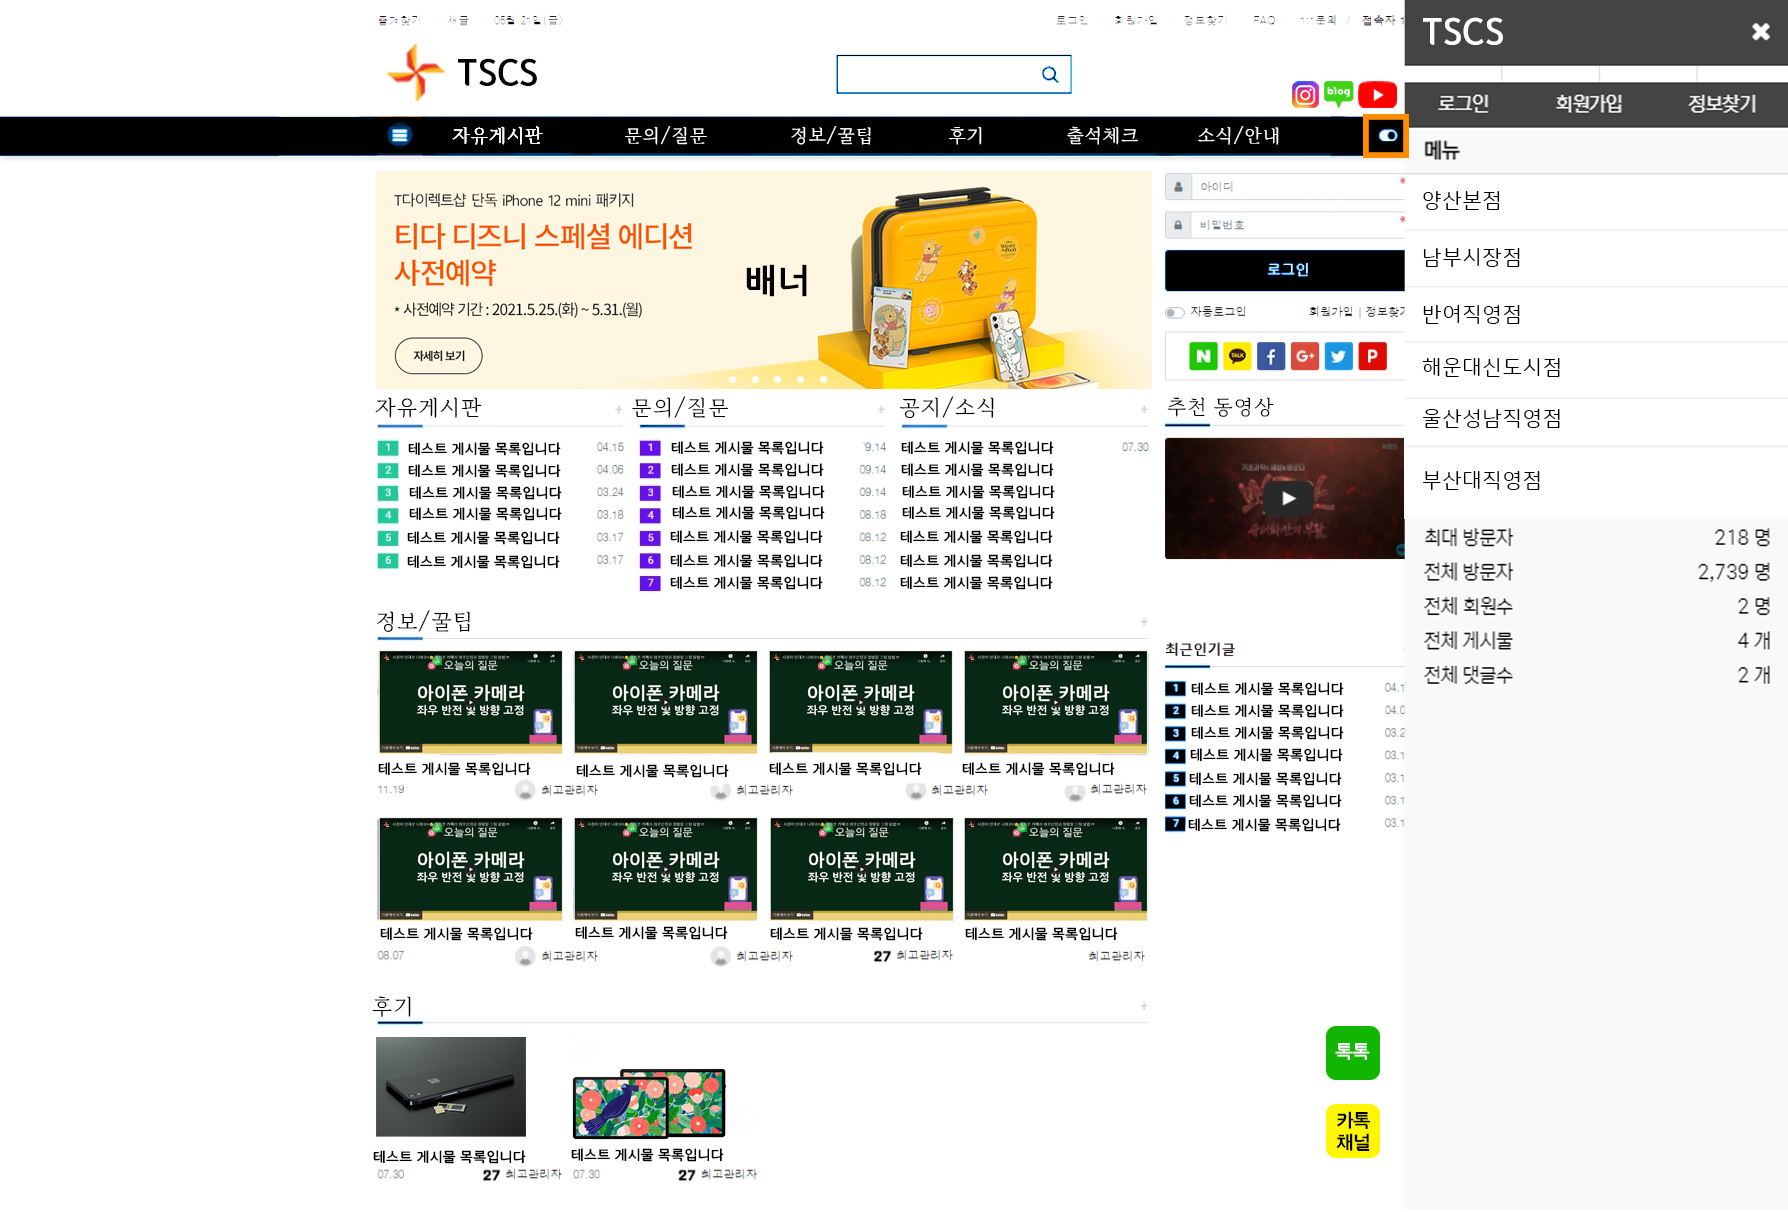Click the black 로그인 button
The width and height of the screenshot is (1788, 1212).
(x=1286, y=270)
